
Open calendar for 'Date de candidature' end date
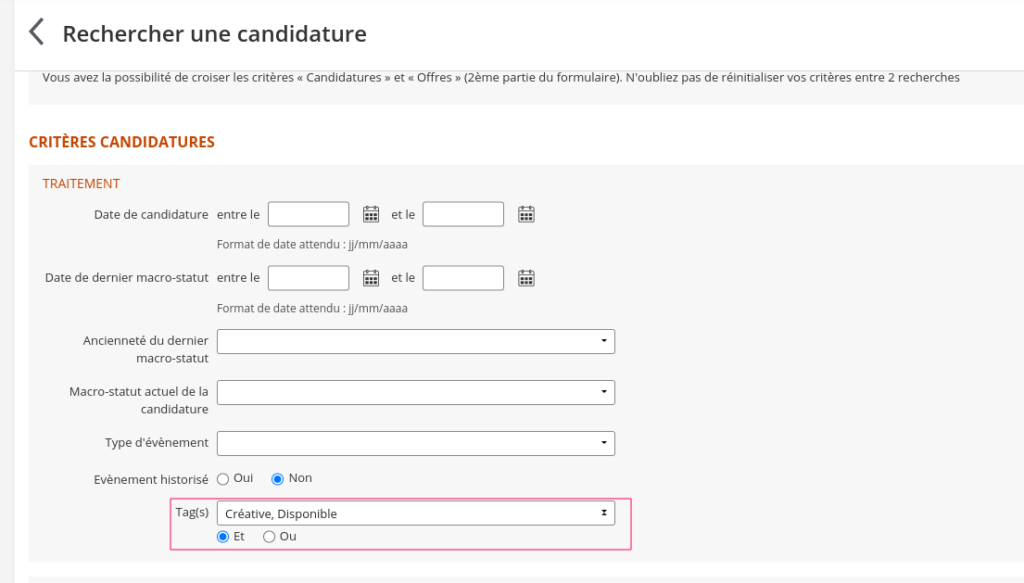(x=526, y=214)
